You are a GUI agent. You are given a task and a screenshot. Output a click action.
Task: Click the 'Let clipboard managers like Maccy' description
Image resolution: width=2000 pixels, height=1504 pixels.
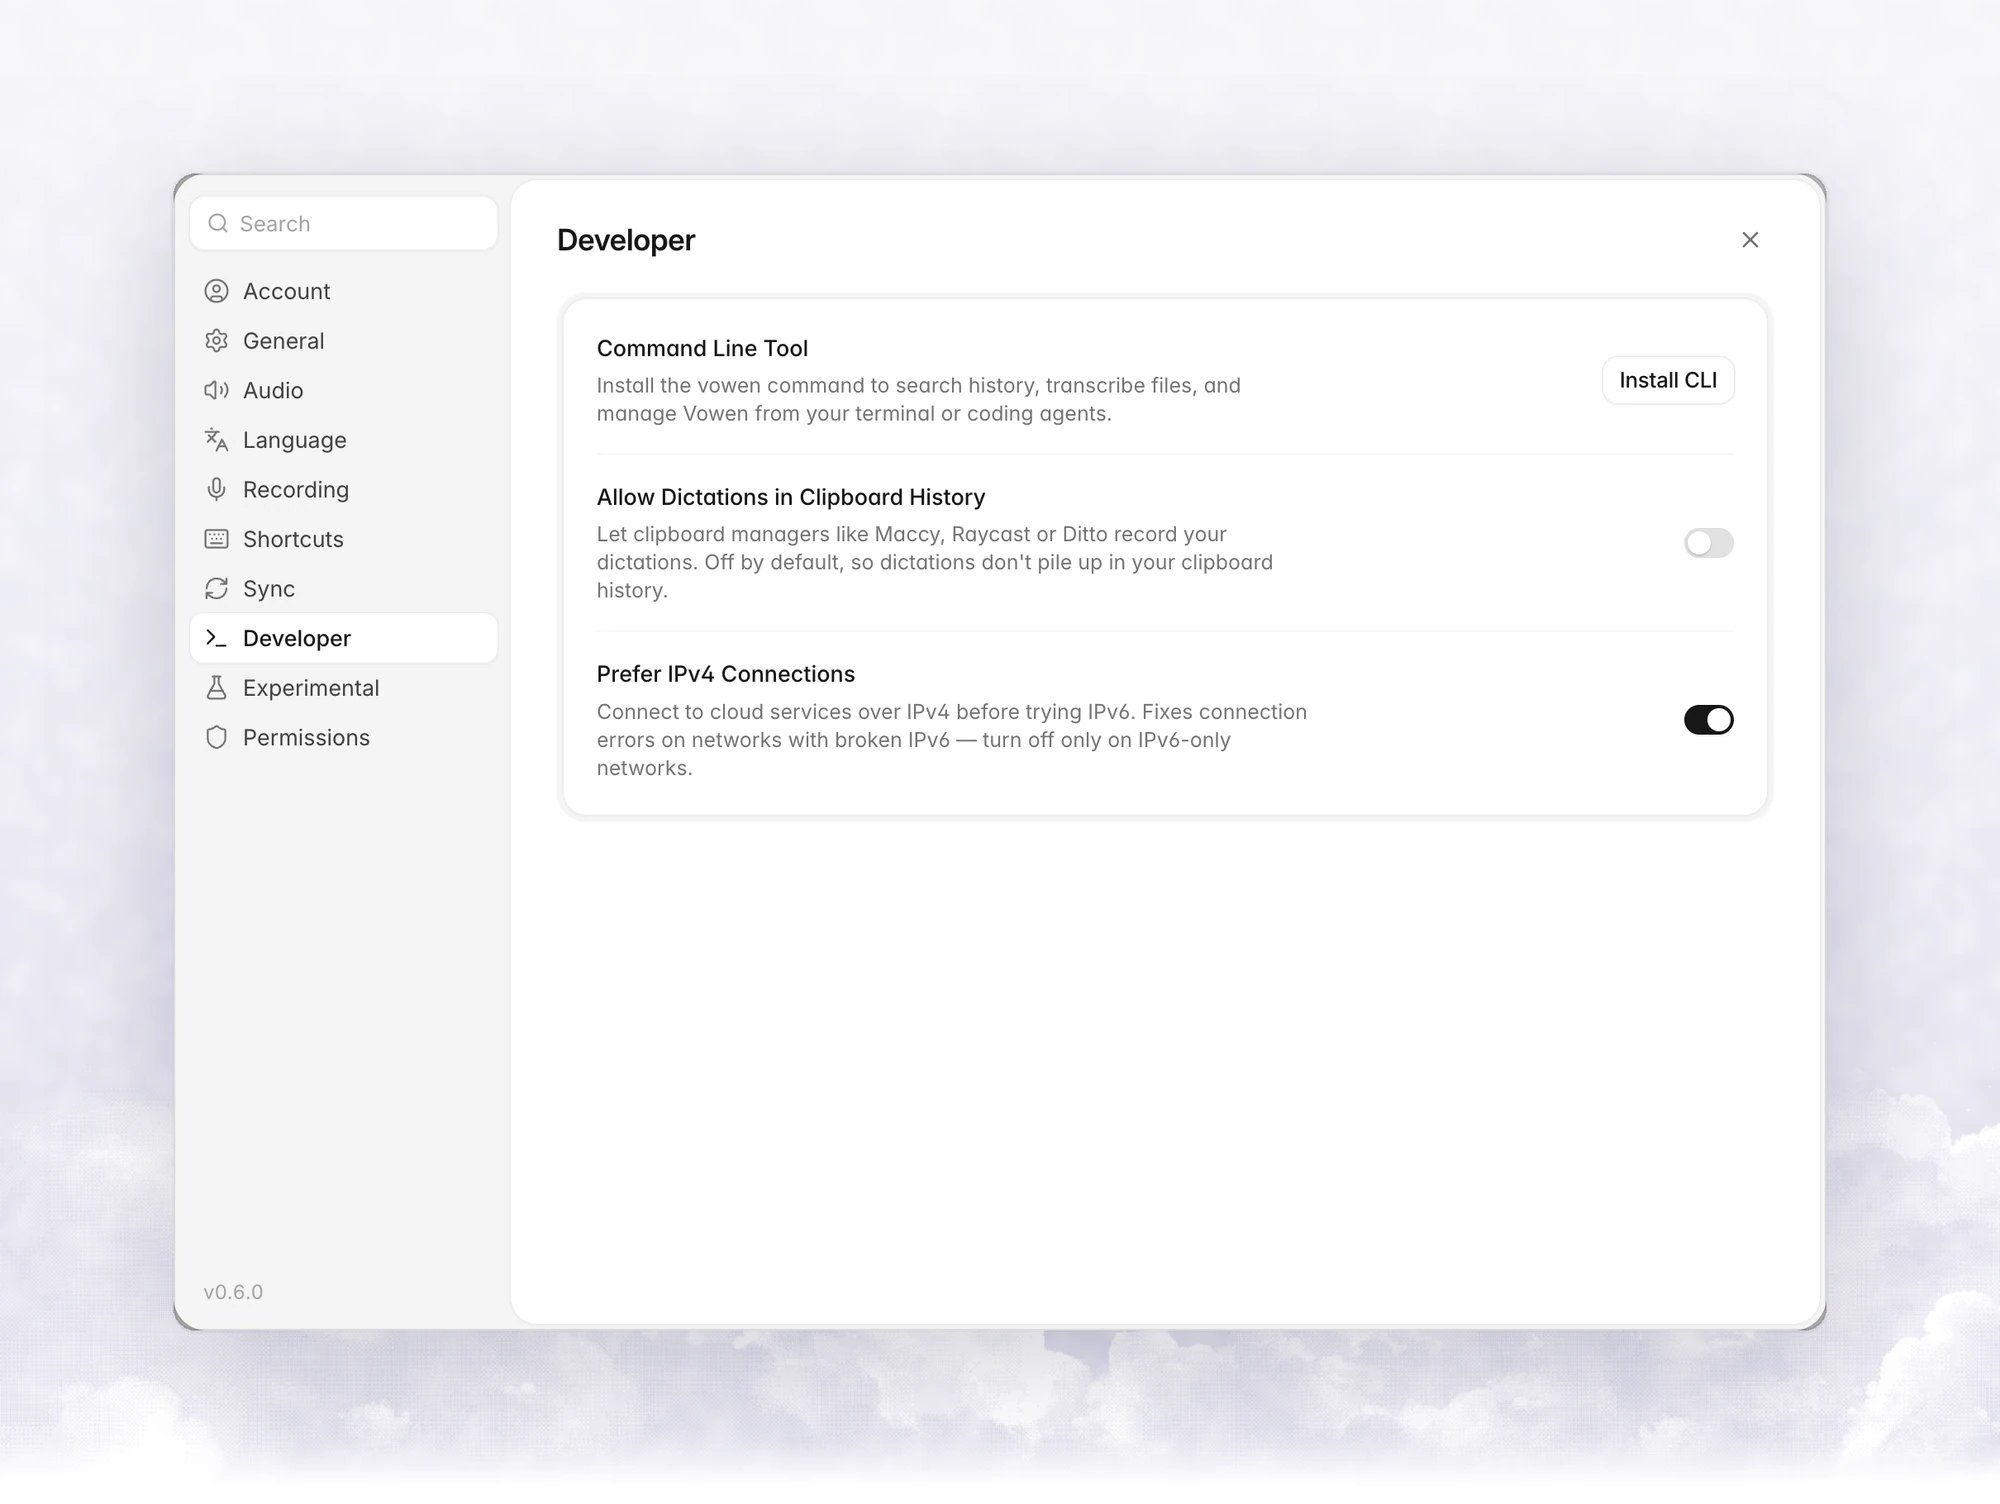coord(935,562)
